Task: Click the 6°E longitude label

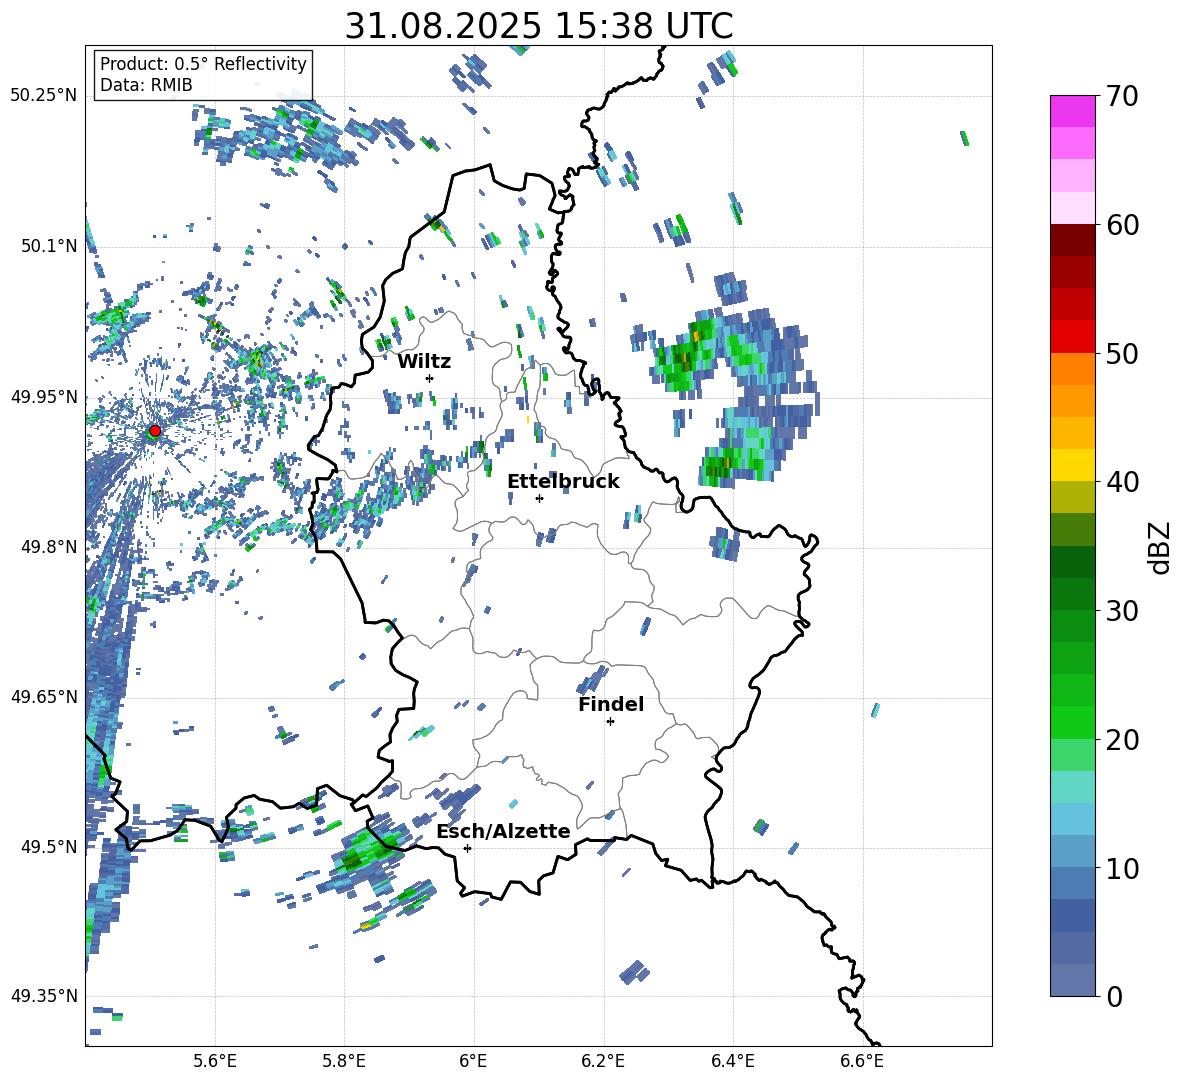Action: [x=473, y=1061]
